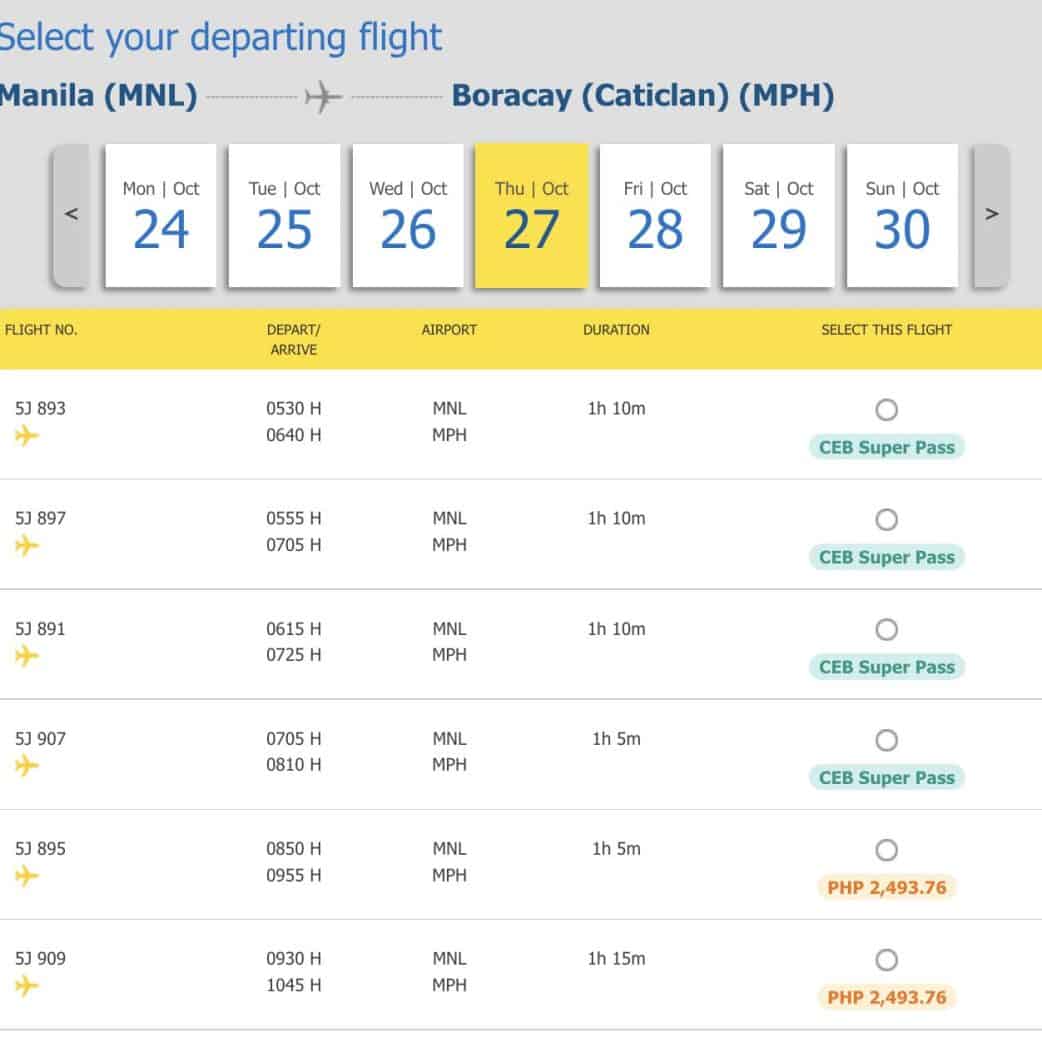Viewport: 1042px width, 1042px height.
Task: Click CEB Super Pass badge for flight 5J 897
Action: click(886, 557)
